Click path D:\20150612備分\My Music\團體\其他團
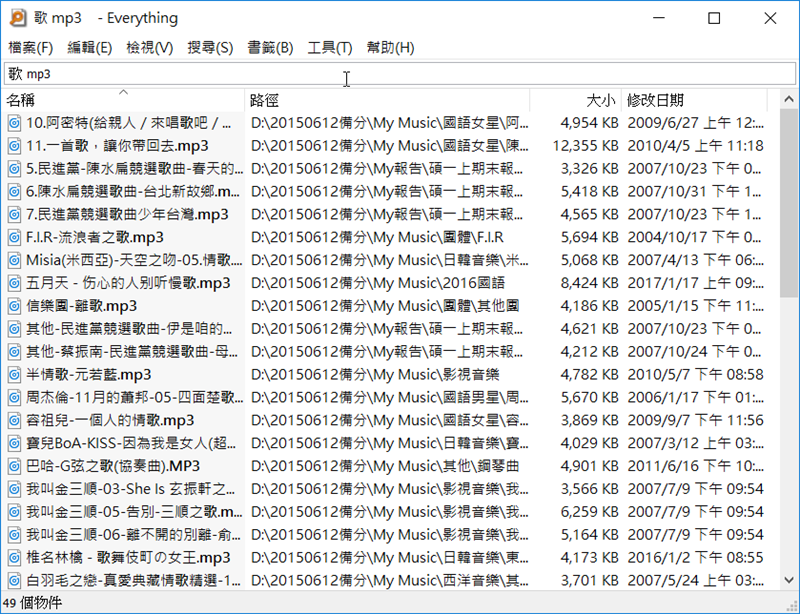This screenshot has height=614, width=800. 385,306
